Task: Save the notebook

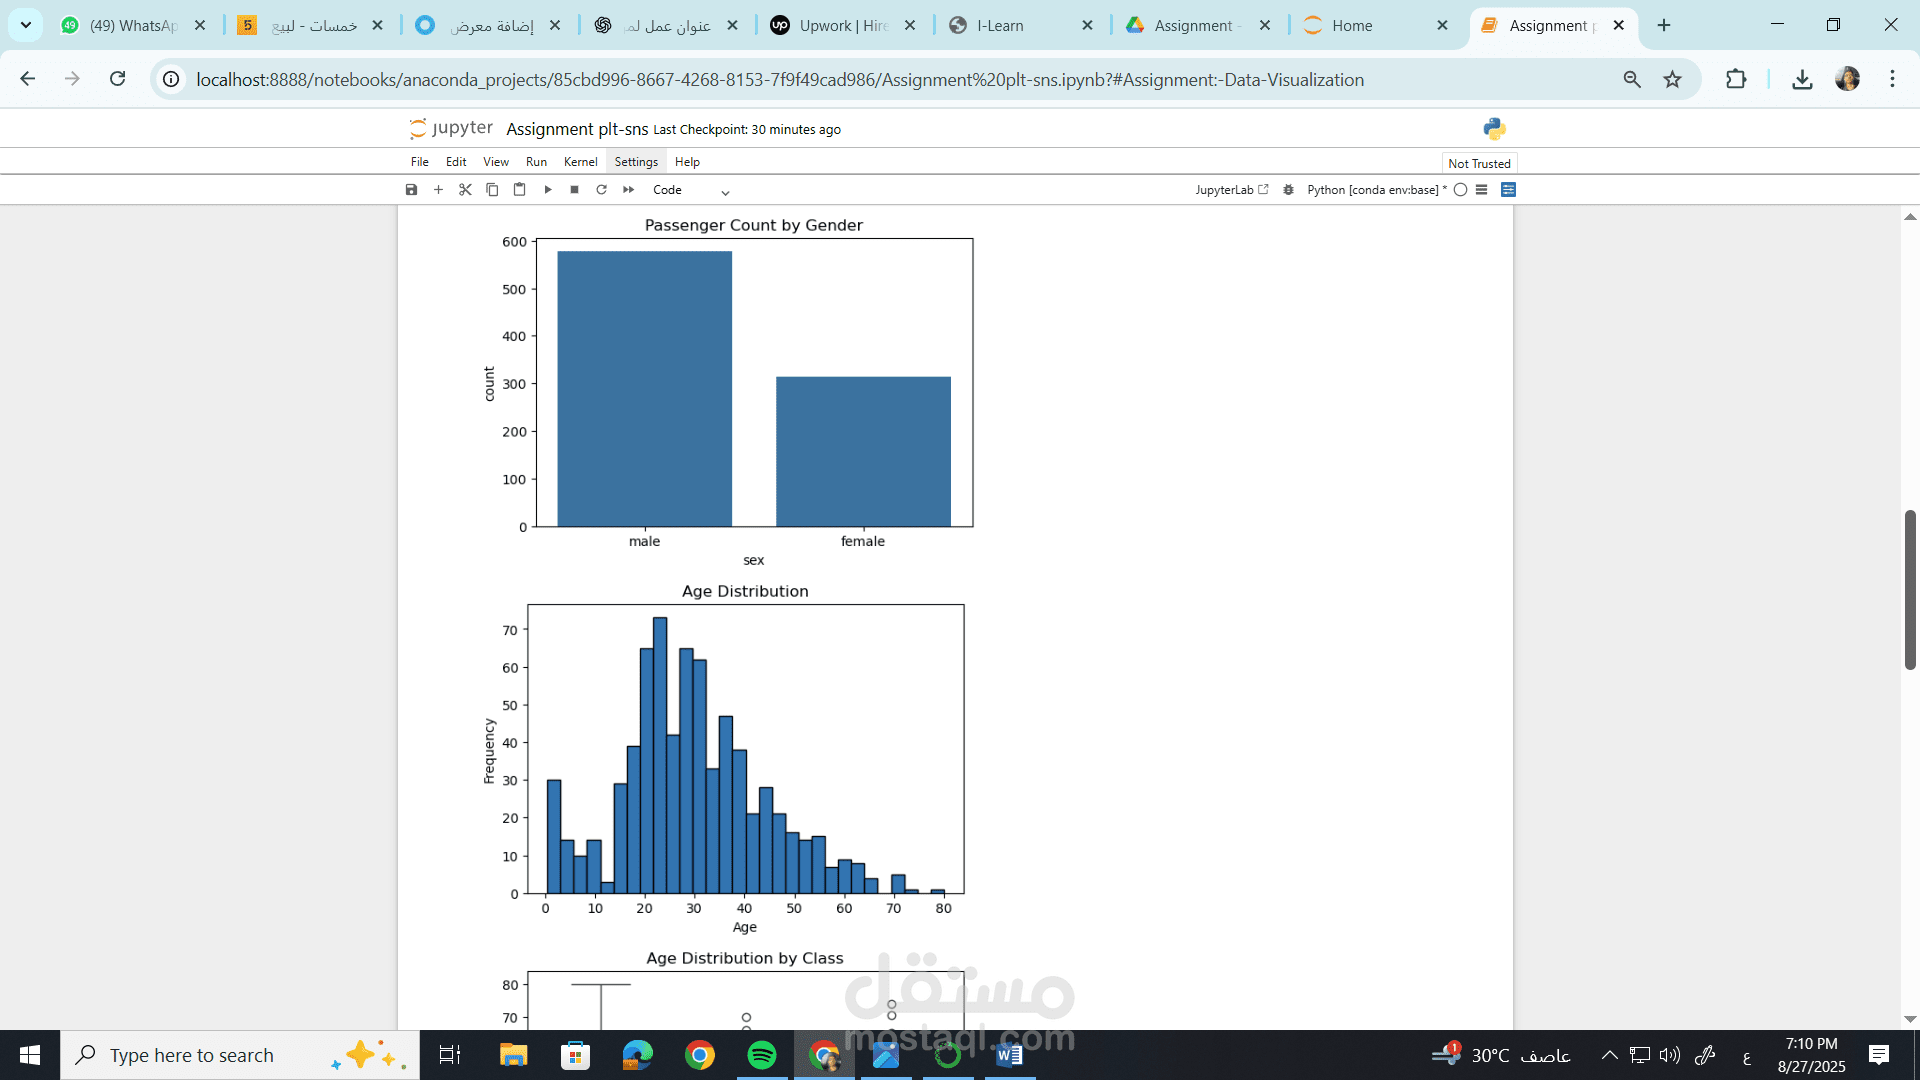Action: [411, 189]
